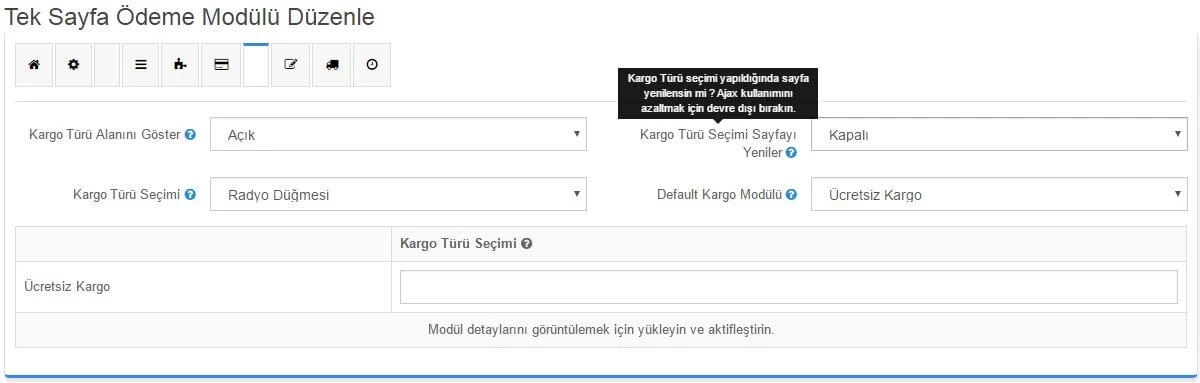Open Kargo Türü Alanını Göster dropdown showing Açık
Screen dimensions: 1200x383
[398, 135]
